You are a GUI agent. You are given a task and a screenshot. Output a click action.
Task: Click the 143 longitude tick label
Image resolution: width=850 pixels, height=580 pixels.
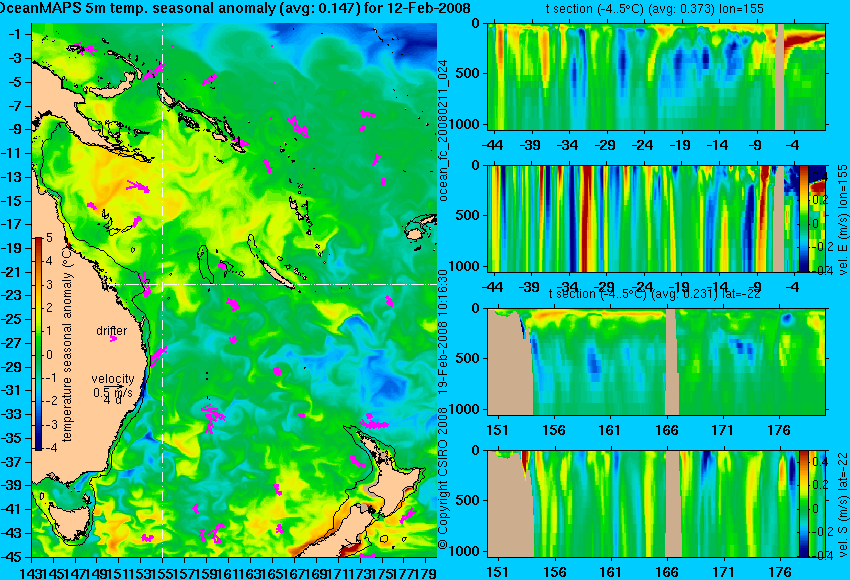tap(31, 572)
